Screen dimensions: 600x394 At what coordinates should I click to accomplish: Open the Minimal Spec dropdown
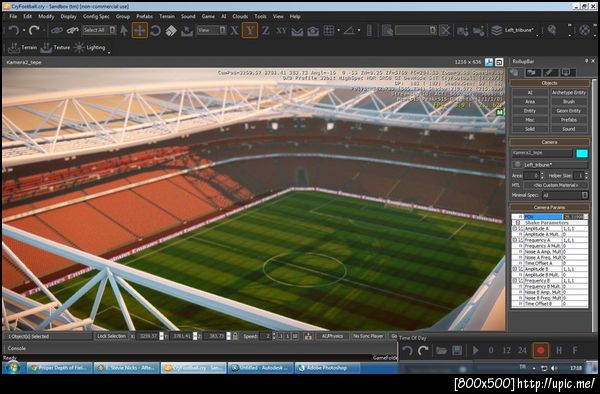point(564,195)
